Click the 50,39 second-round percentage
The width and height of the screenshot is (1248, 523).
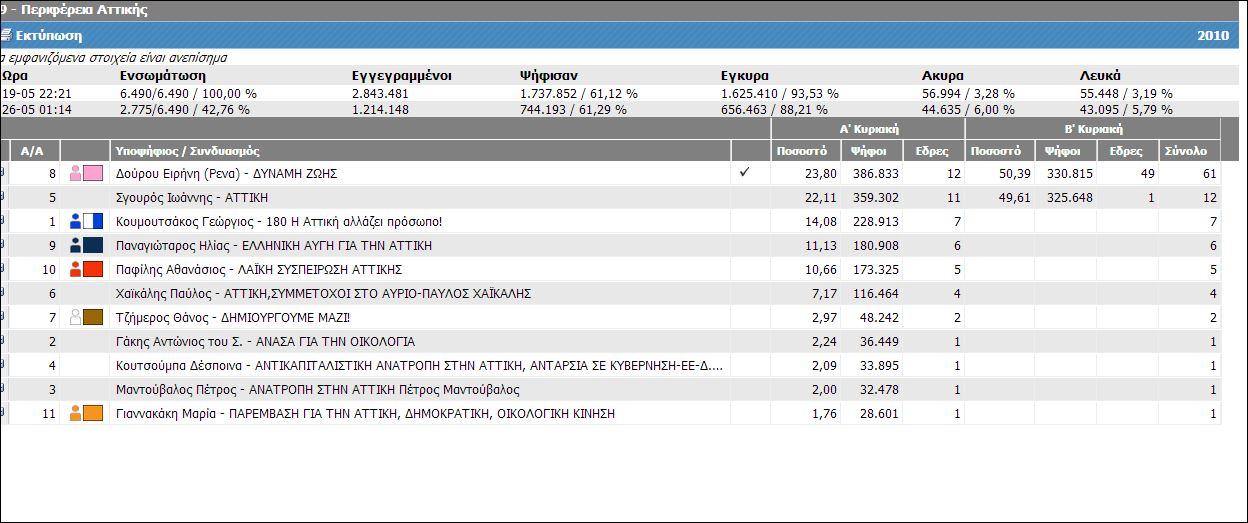coord(1013,173)
